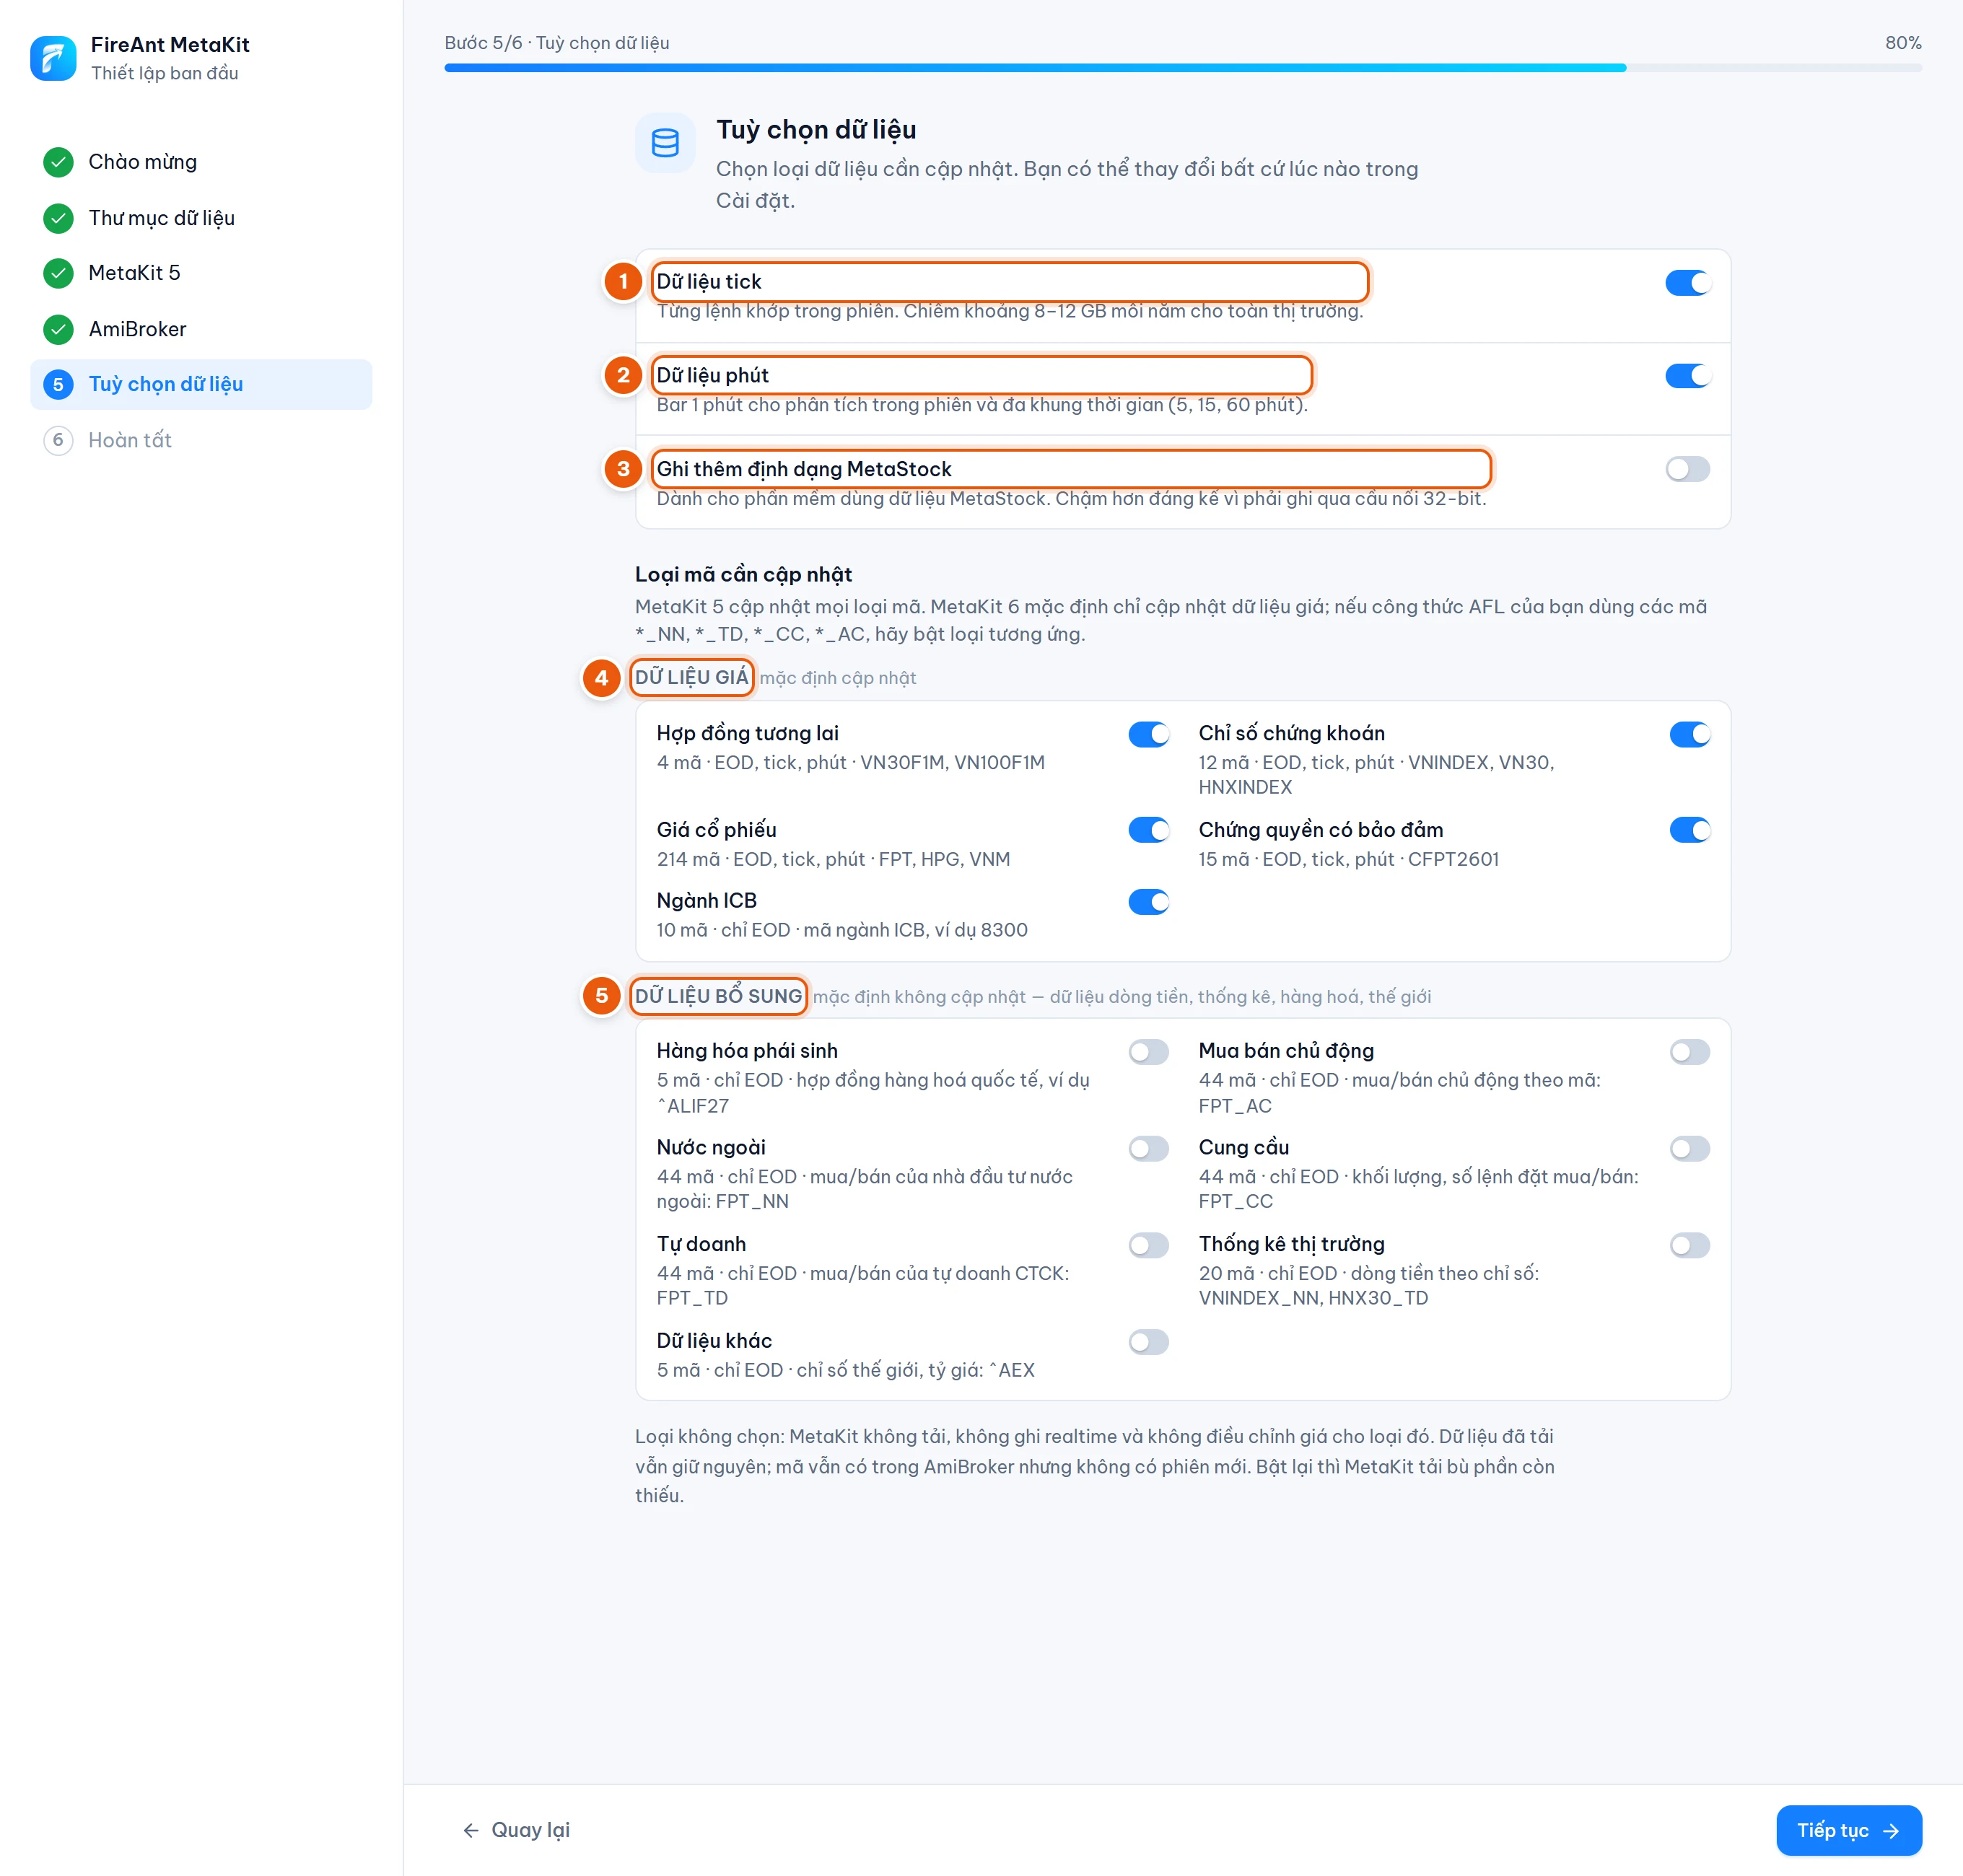Toggle Chứng quyền có bảo đảm

coord(1689,830)
